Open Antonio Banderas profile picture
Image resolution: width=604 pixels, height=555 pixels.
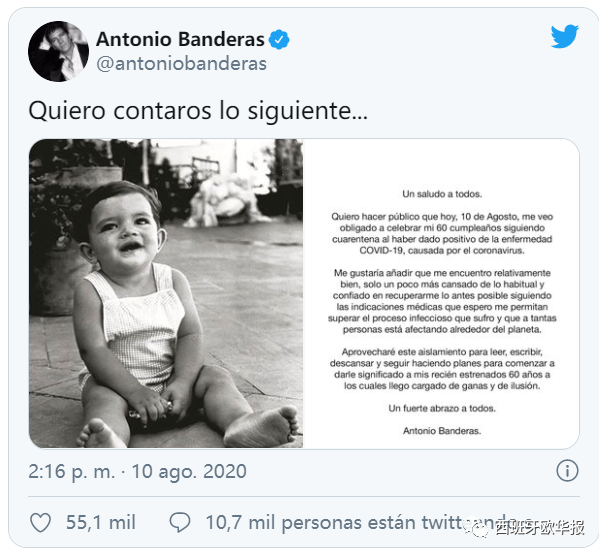click(59, 51)
